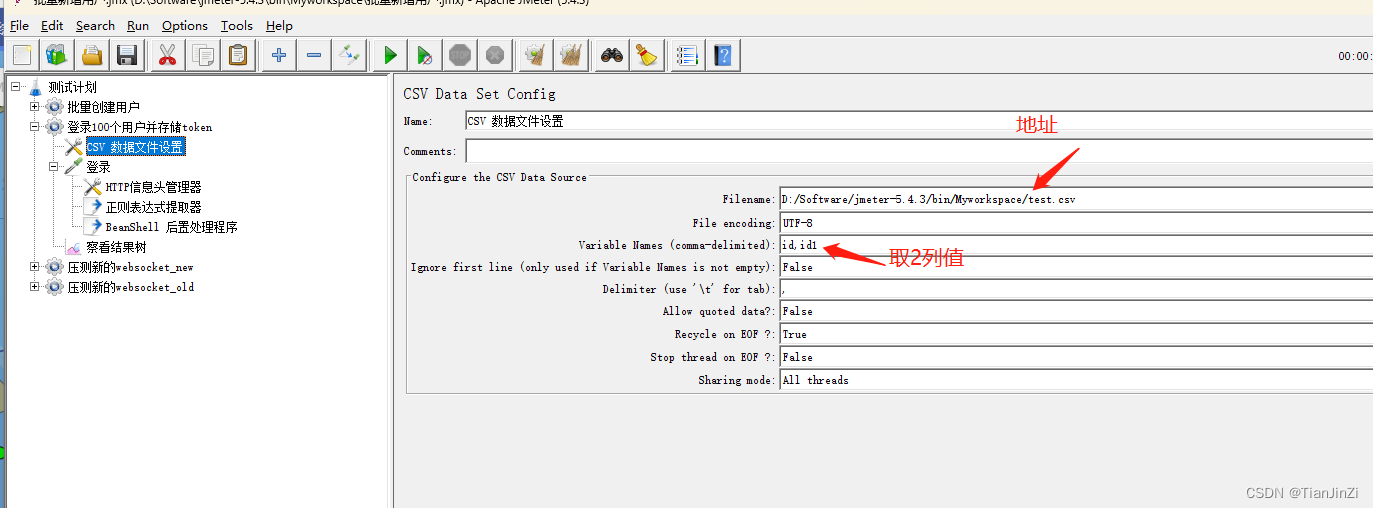Select 正则表达式提取器 tree item
Viewport: 1373px width, 508px height.
pyautogui.click(x=153, y=207)
